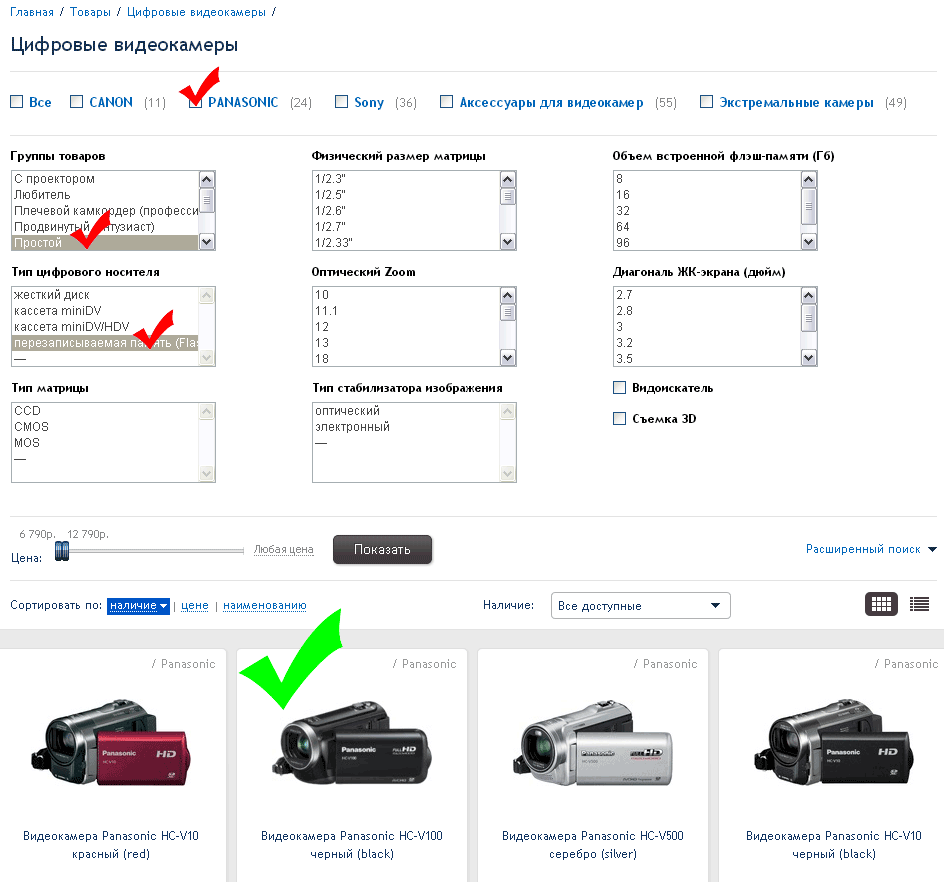Image resolution: width=944 pixels, height=882 pixels.
Task: Open 'Цифровые видеокамеры' breadcrumb link
Action: 196,12
